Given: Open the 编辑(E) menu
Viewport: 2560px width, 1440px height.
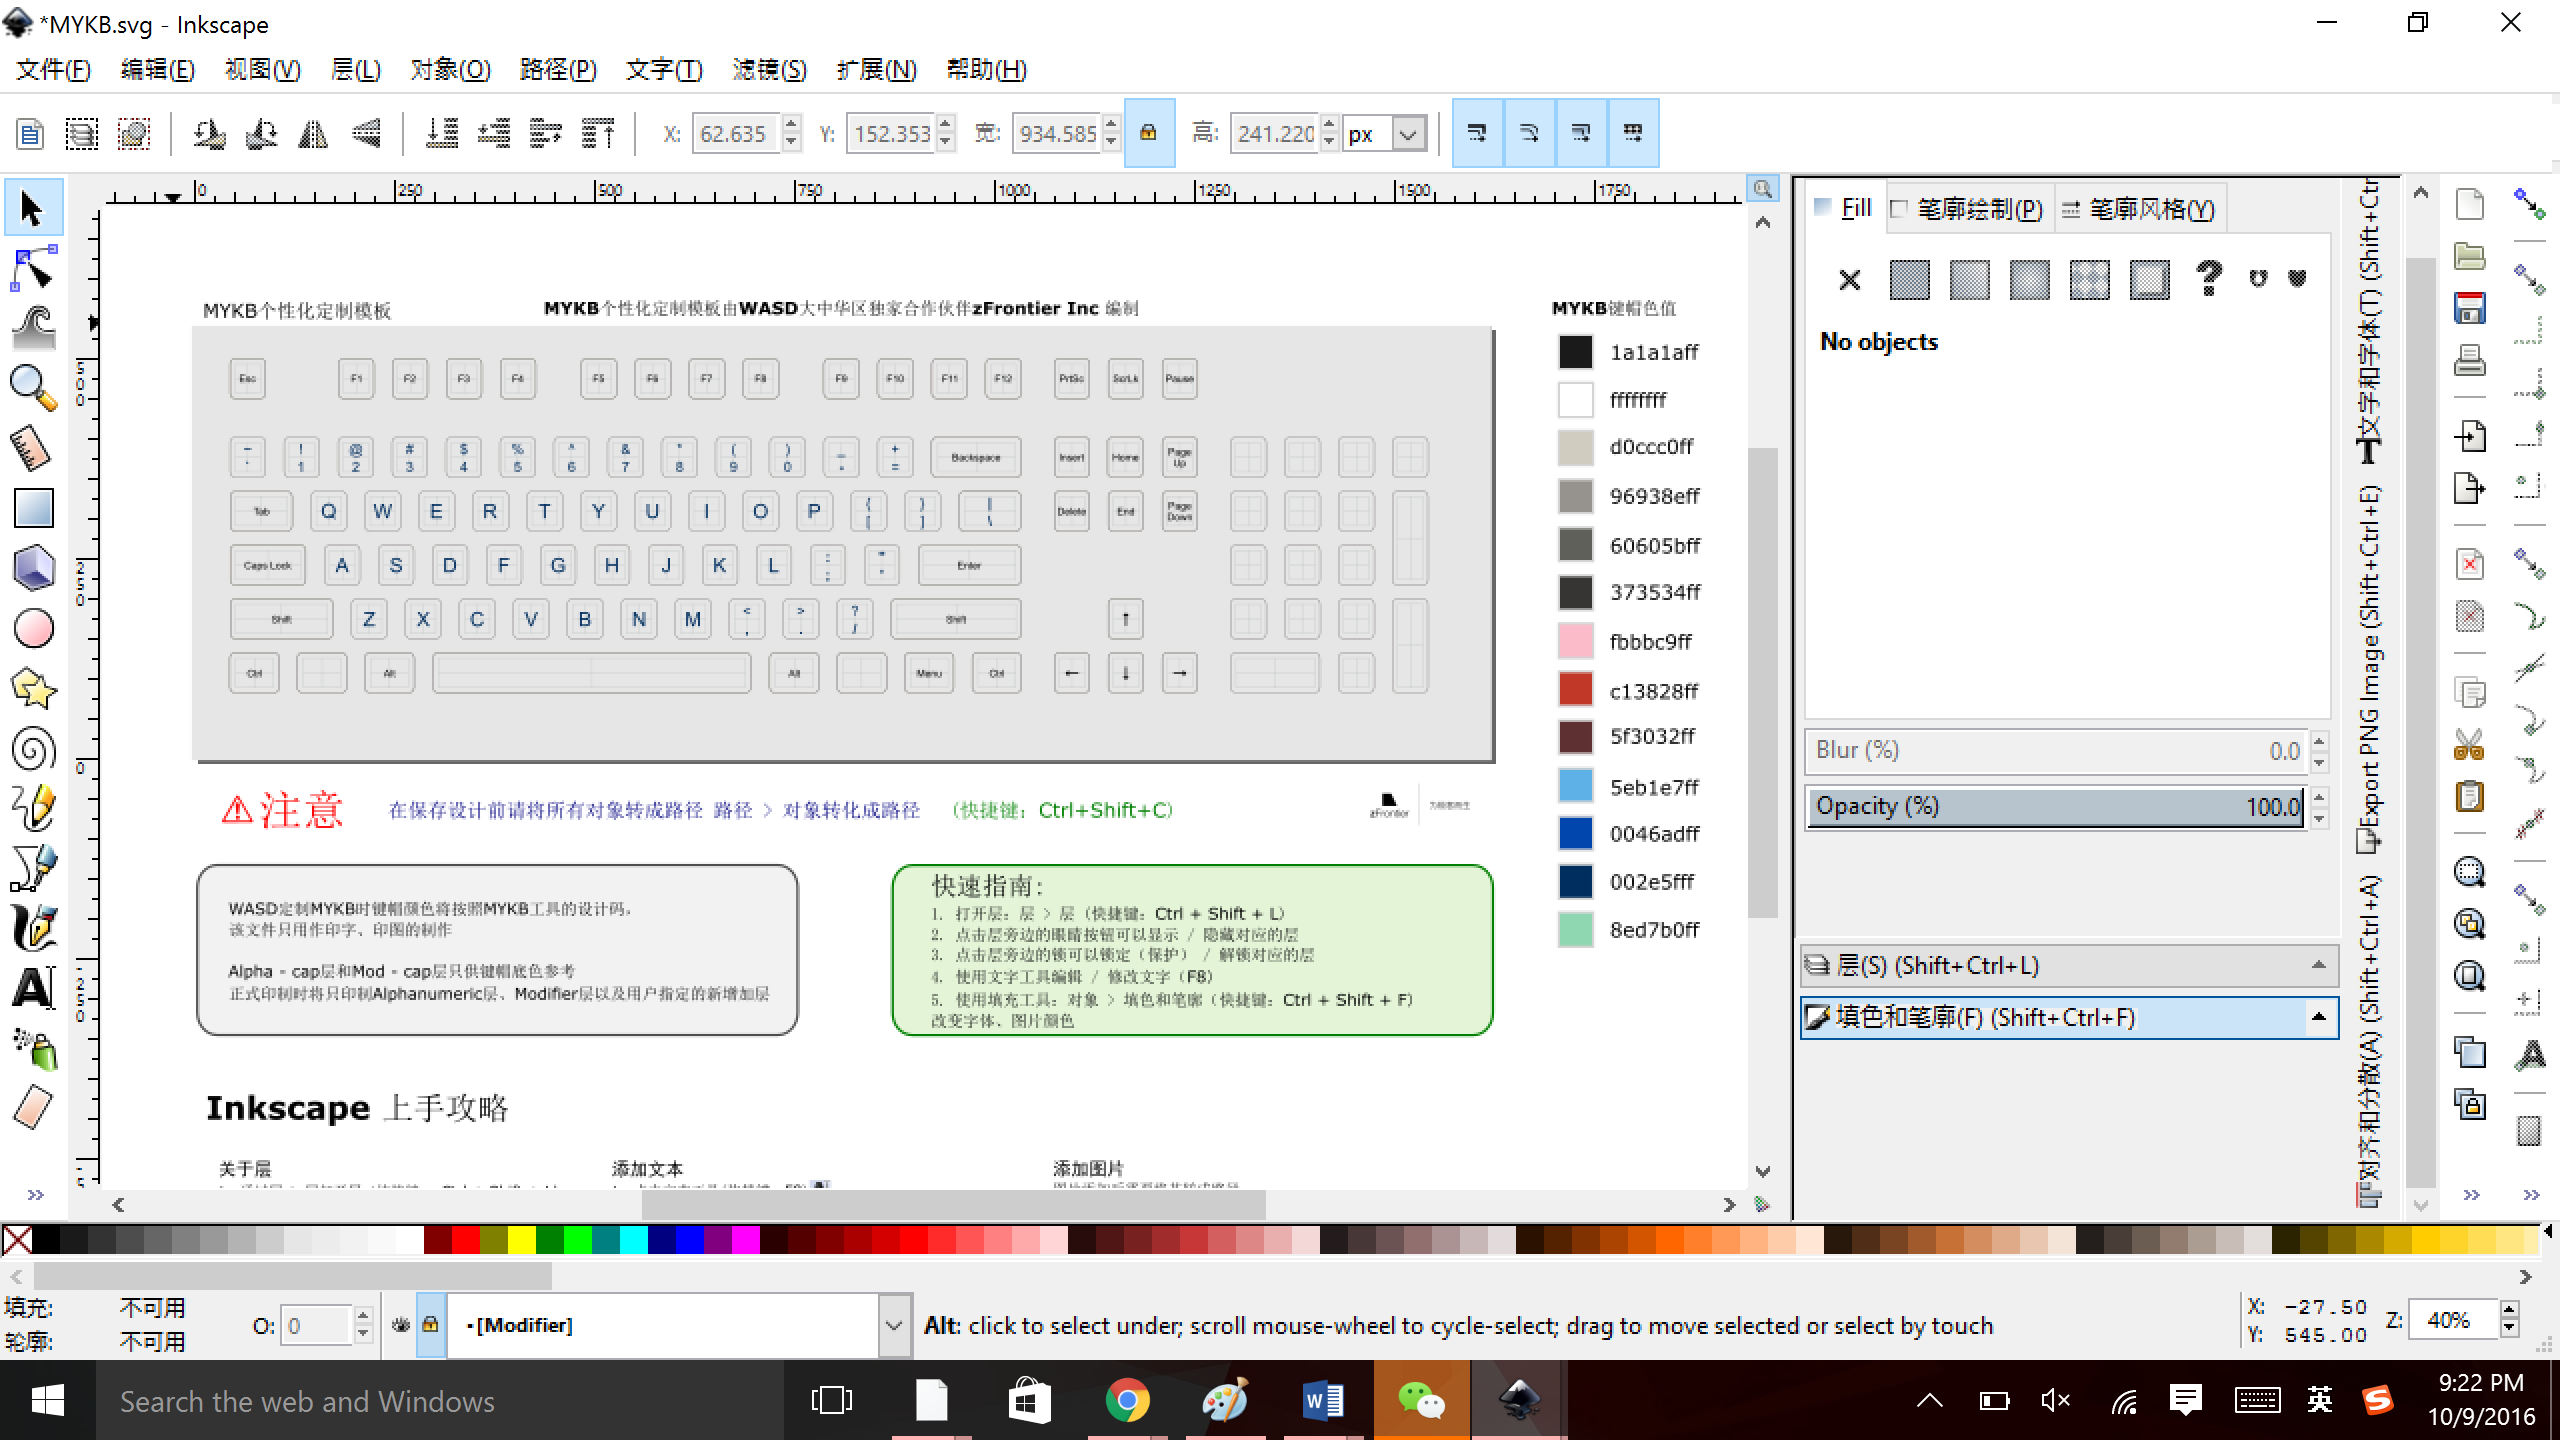Looking at the screenshot, I should tap(157, 69).
